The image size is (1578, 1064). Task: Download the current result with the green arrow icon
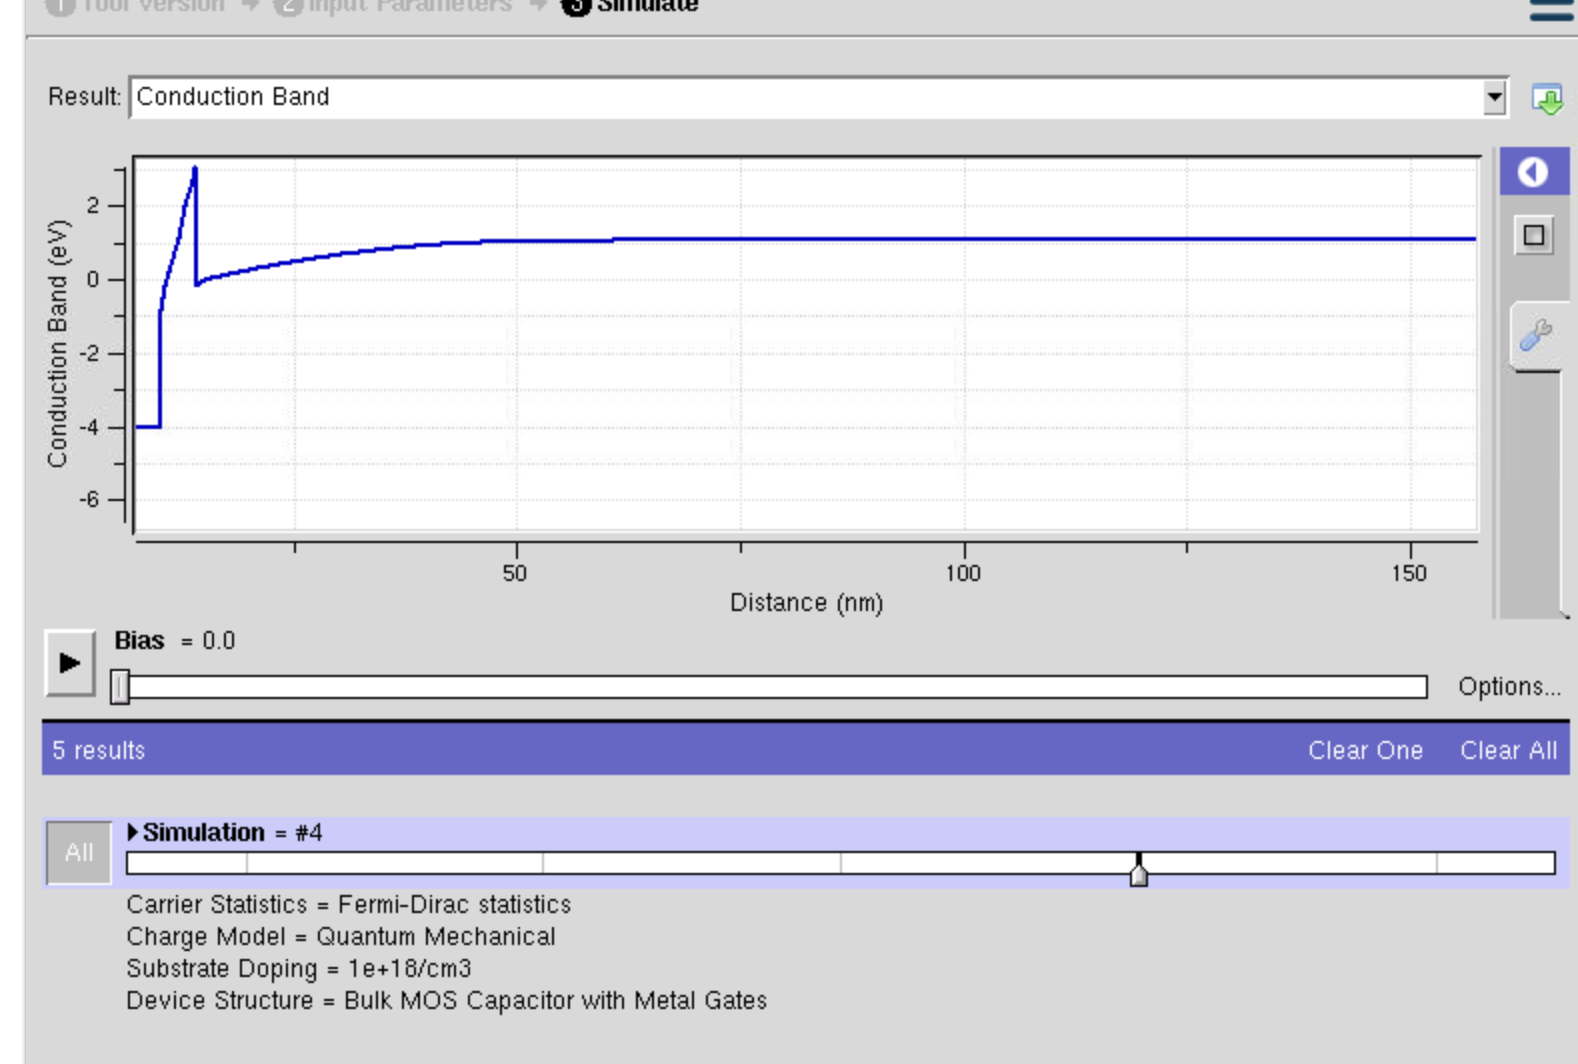pos(1547,99)
